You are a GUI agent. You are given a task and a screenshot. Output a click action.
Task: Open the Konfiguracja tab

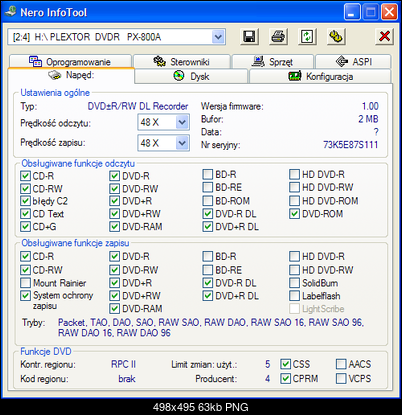(x=320, y=76)
